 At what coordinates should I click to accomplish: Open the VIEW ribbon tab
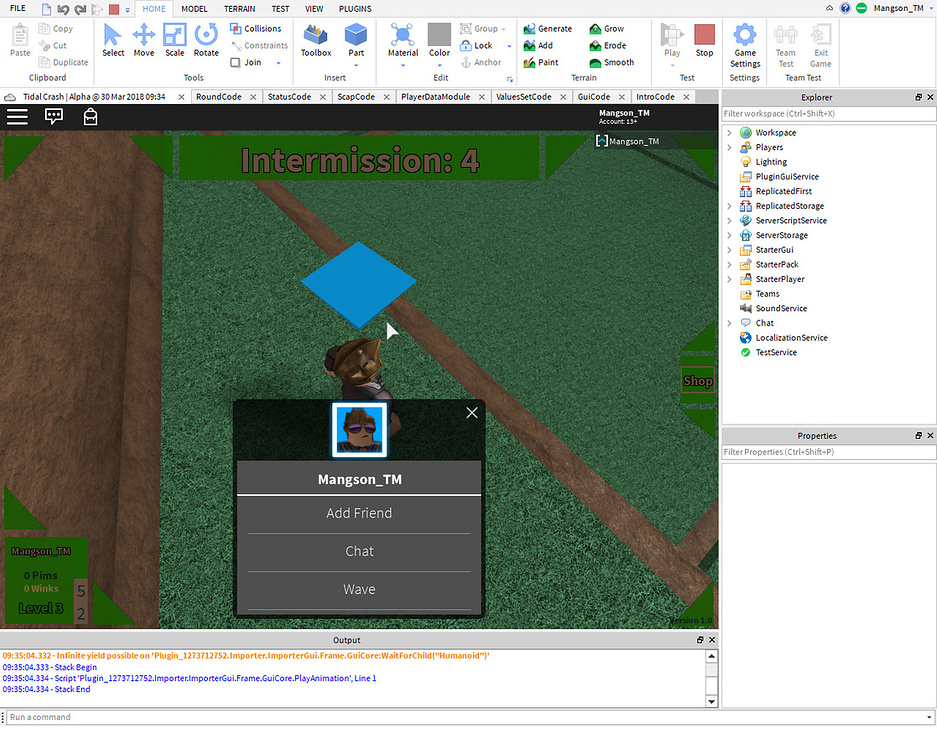tap(314, 9)
